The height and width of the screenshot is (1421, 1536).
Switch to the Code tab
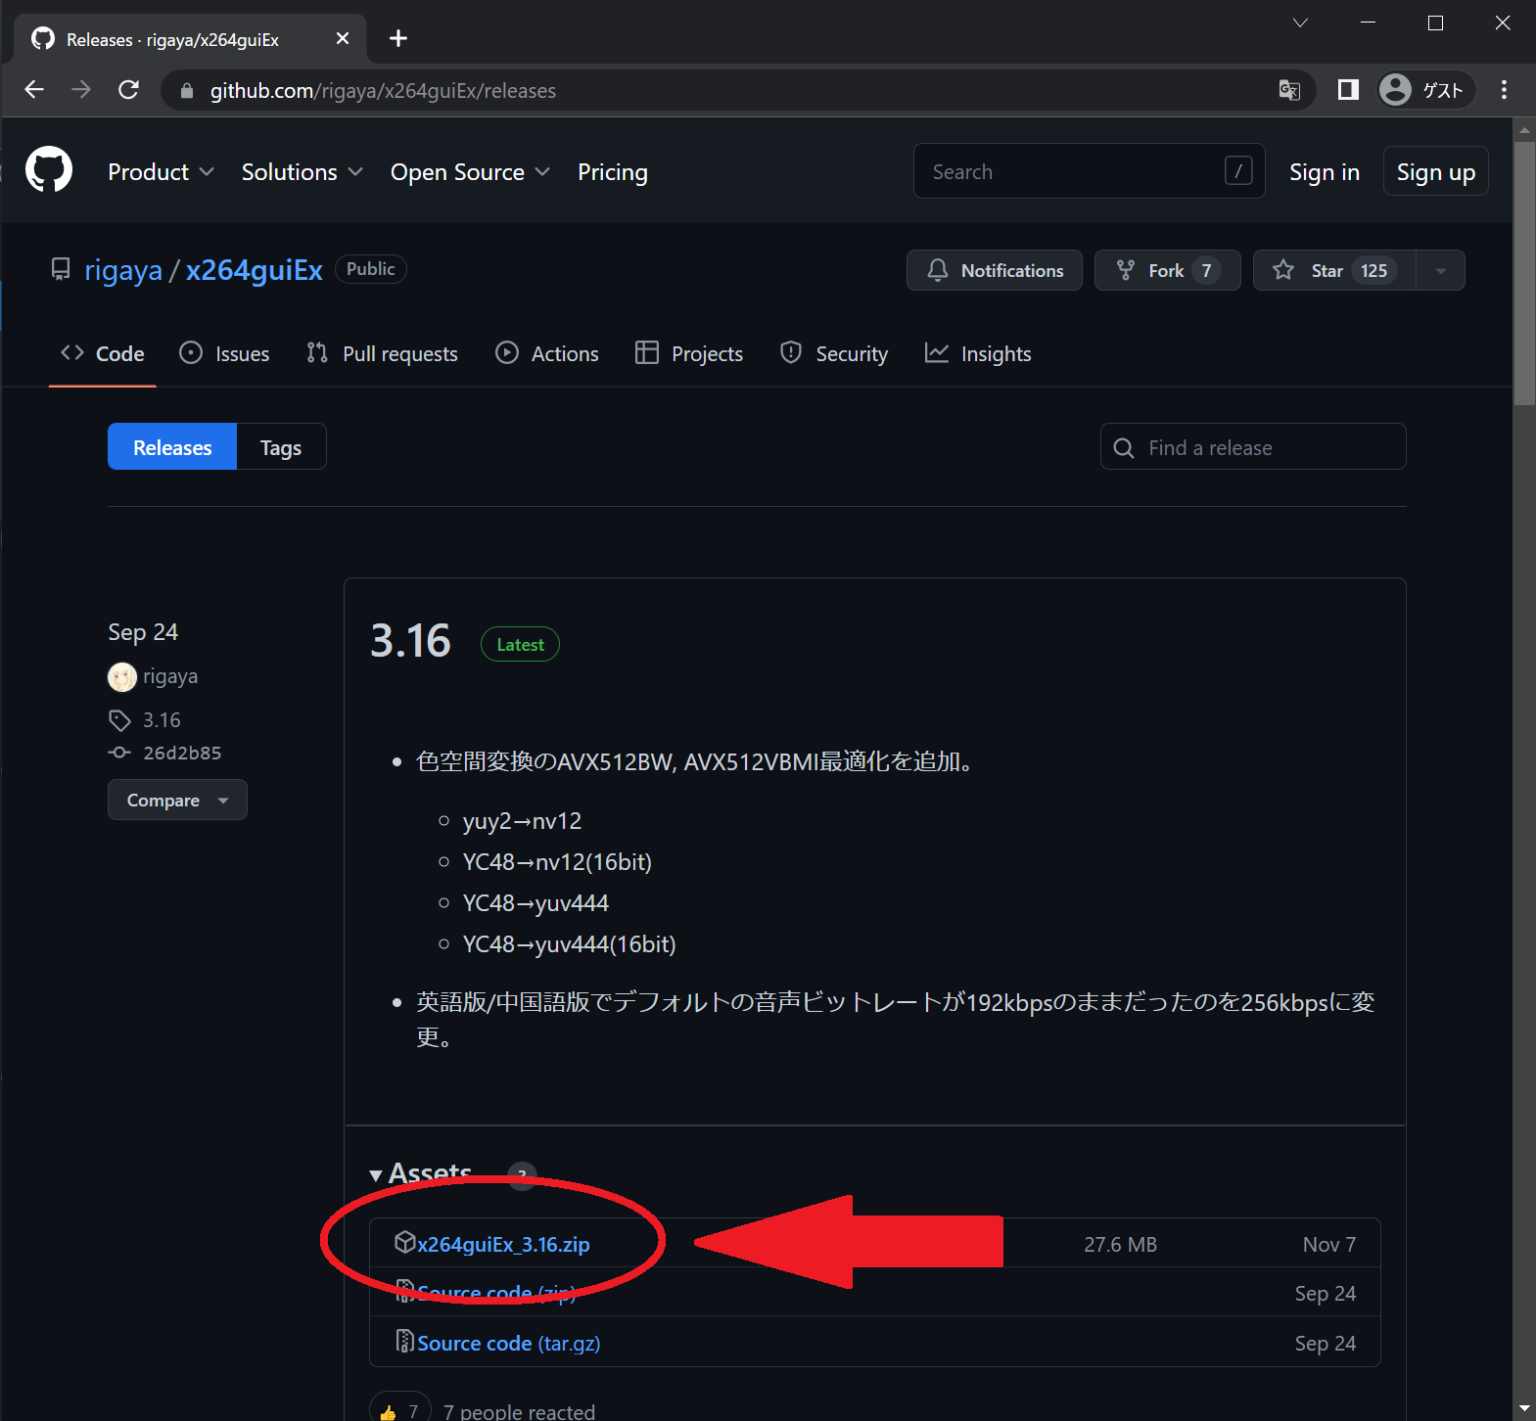tap(102, 353)
